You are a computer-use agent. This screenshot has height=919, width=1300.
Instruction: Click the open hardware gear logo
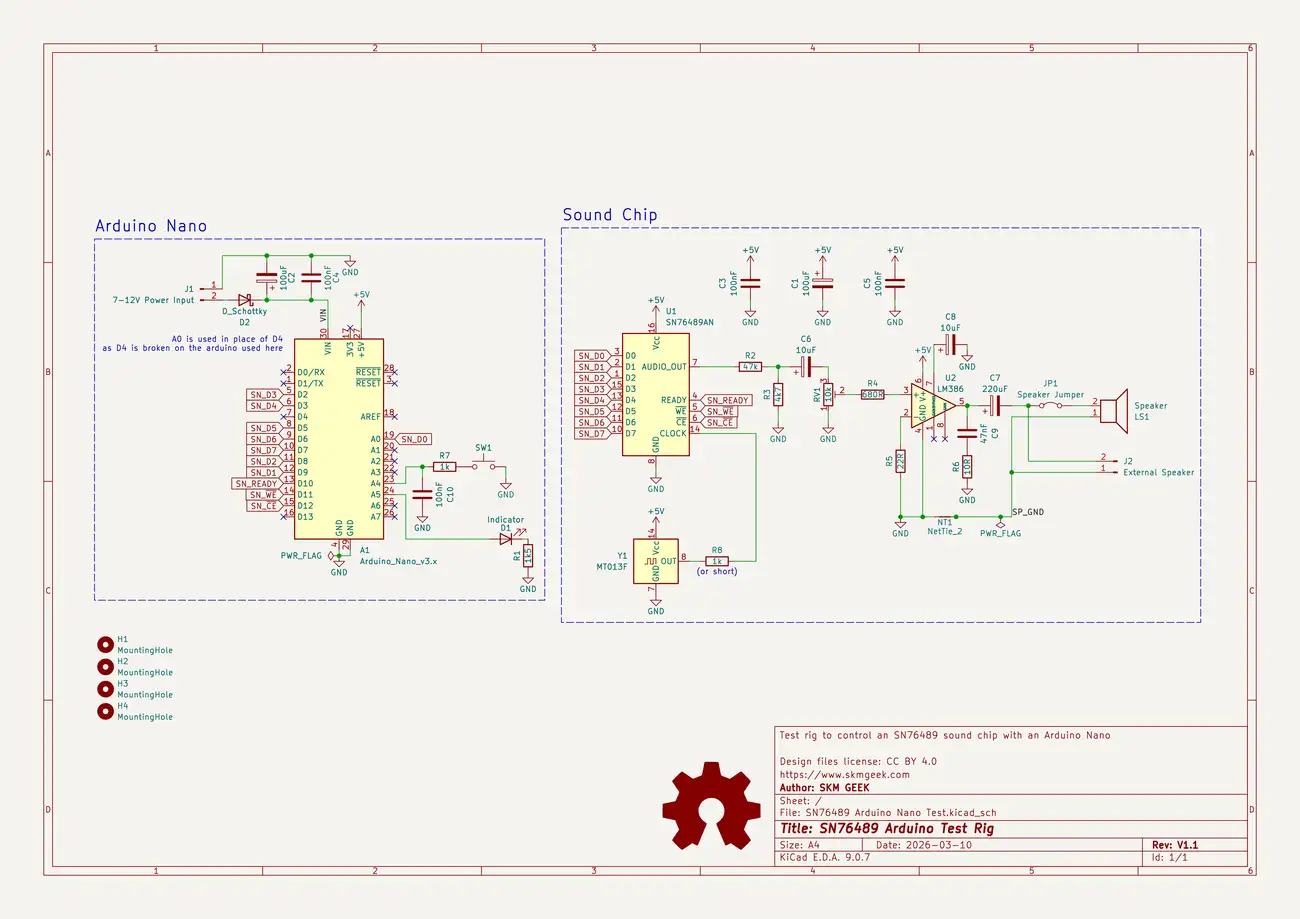(x=710, y=806)
